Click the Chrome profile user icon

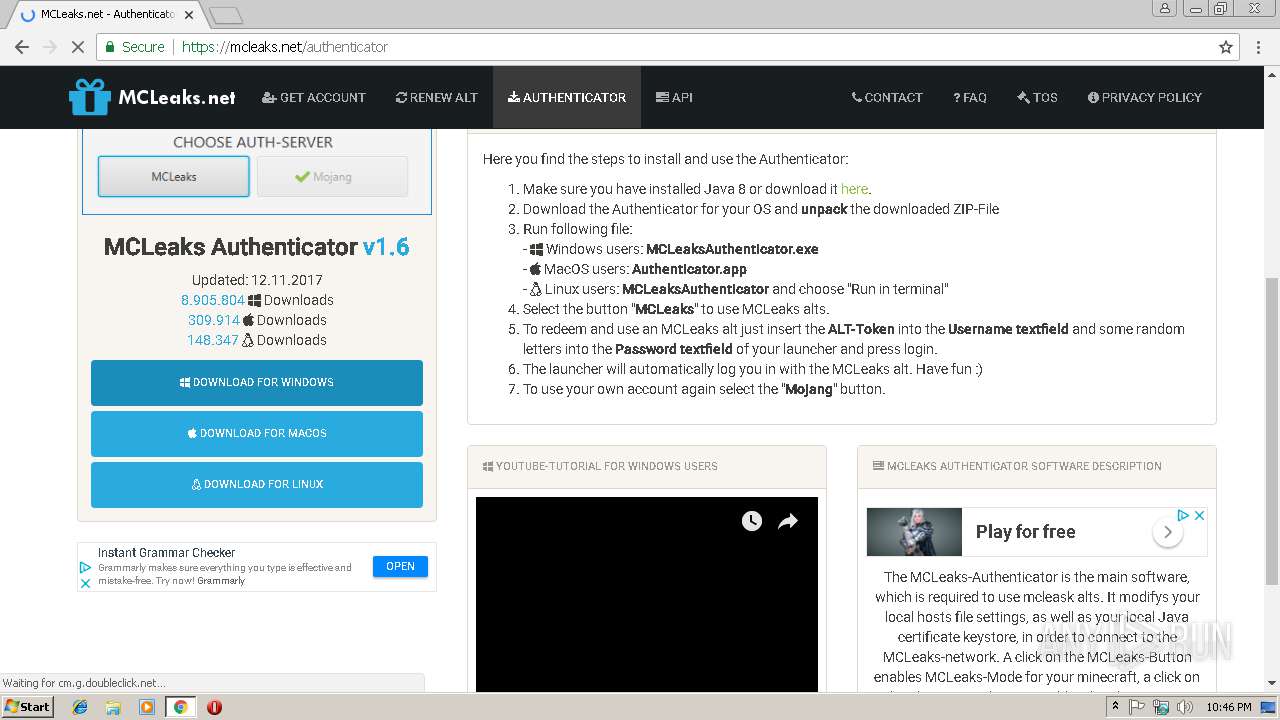pos(1165,8)
